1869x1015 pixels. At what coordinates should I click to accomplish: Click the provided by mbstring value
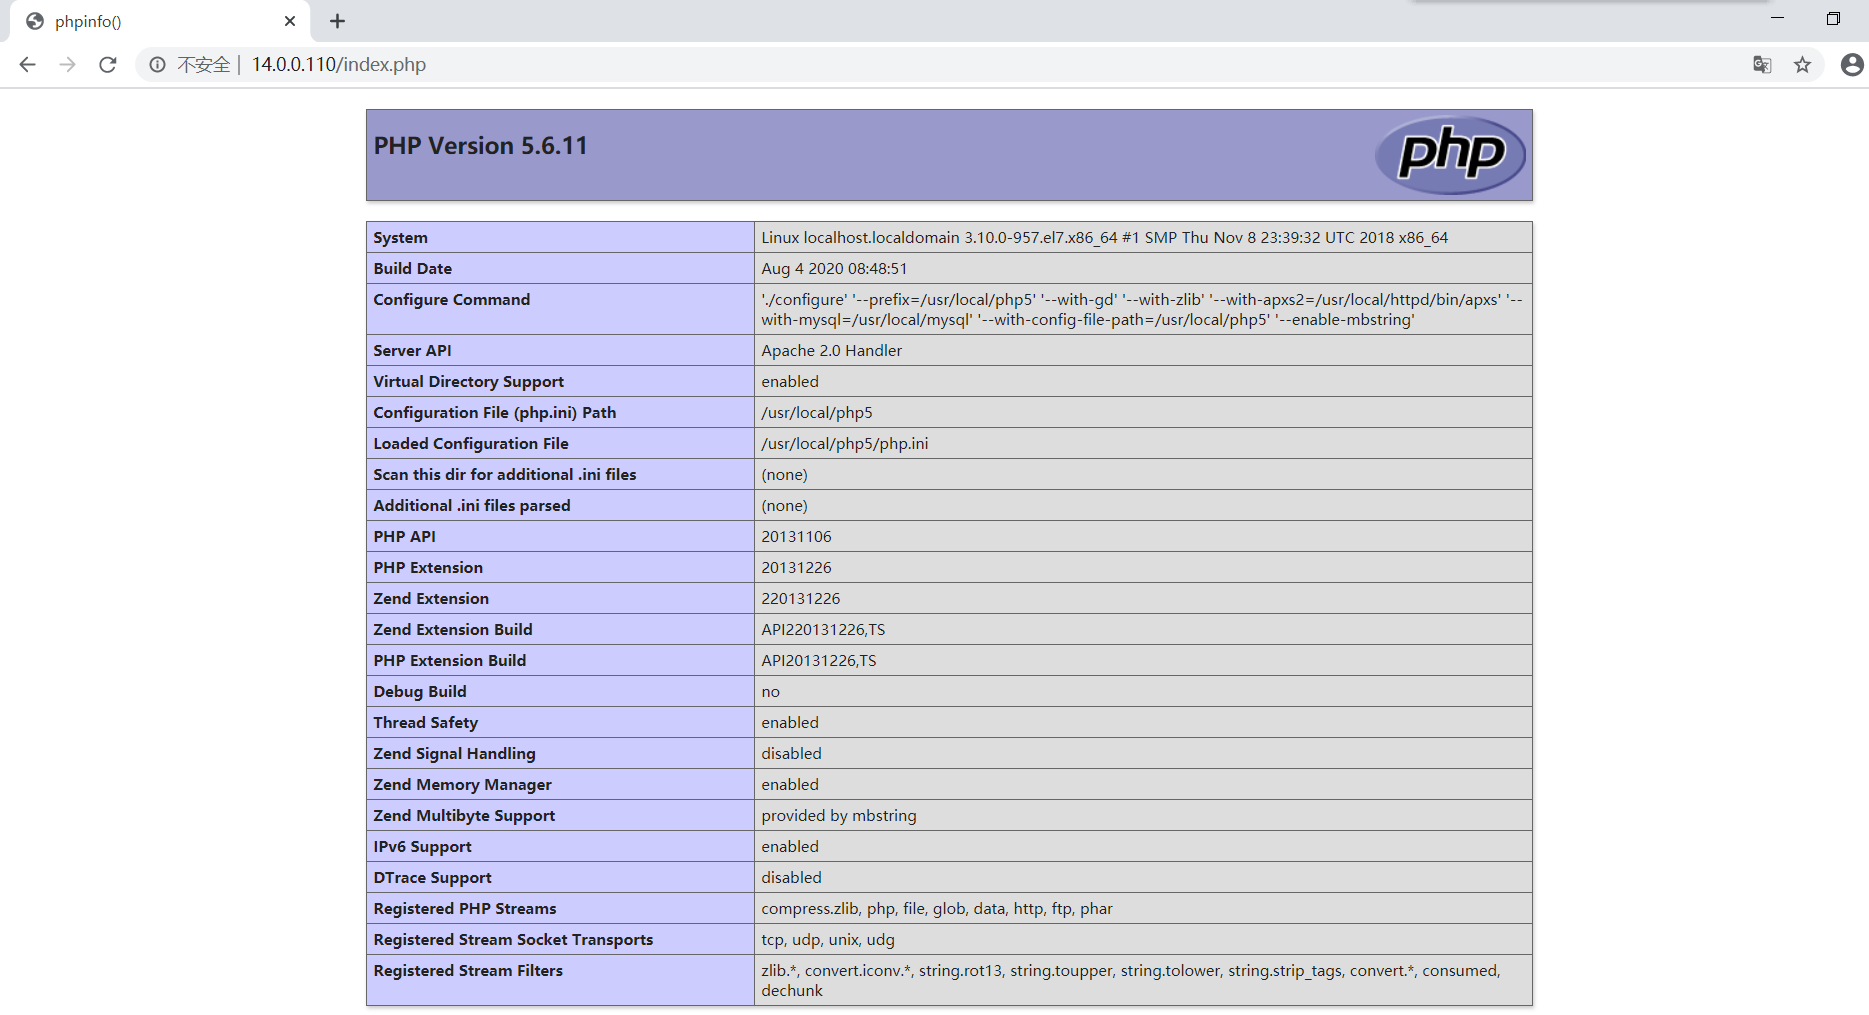(x=839, y=816)
